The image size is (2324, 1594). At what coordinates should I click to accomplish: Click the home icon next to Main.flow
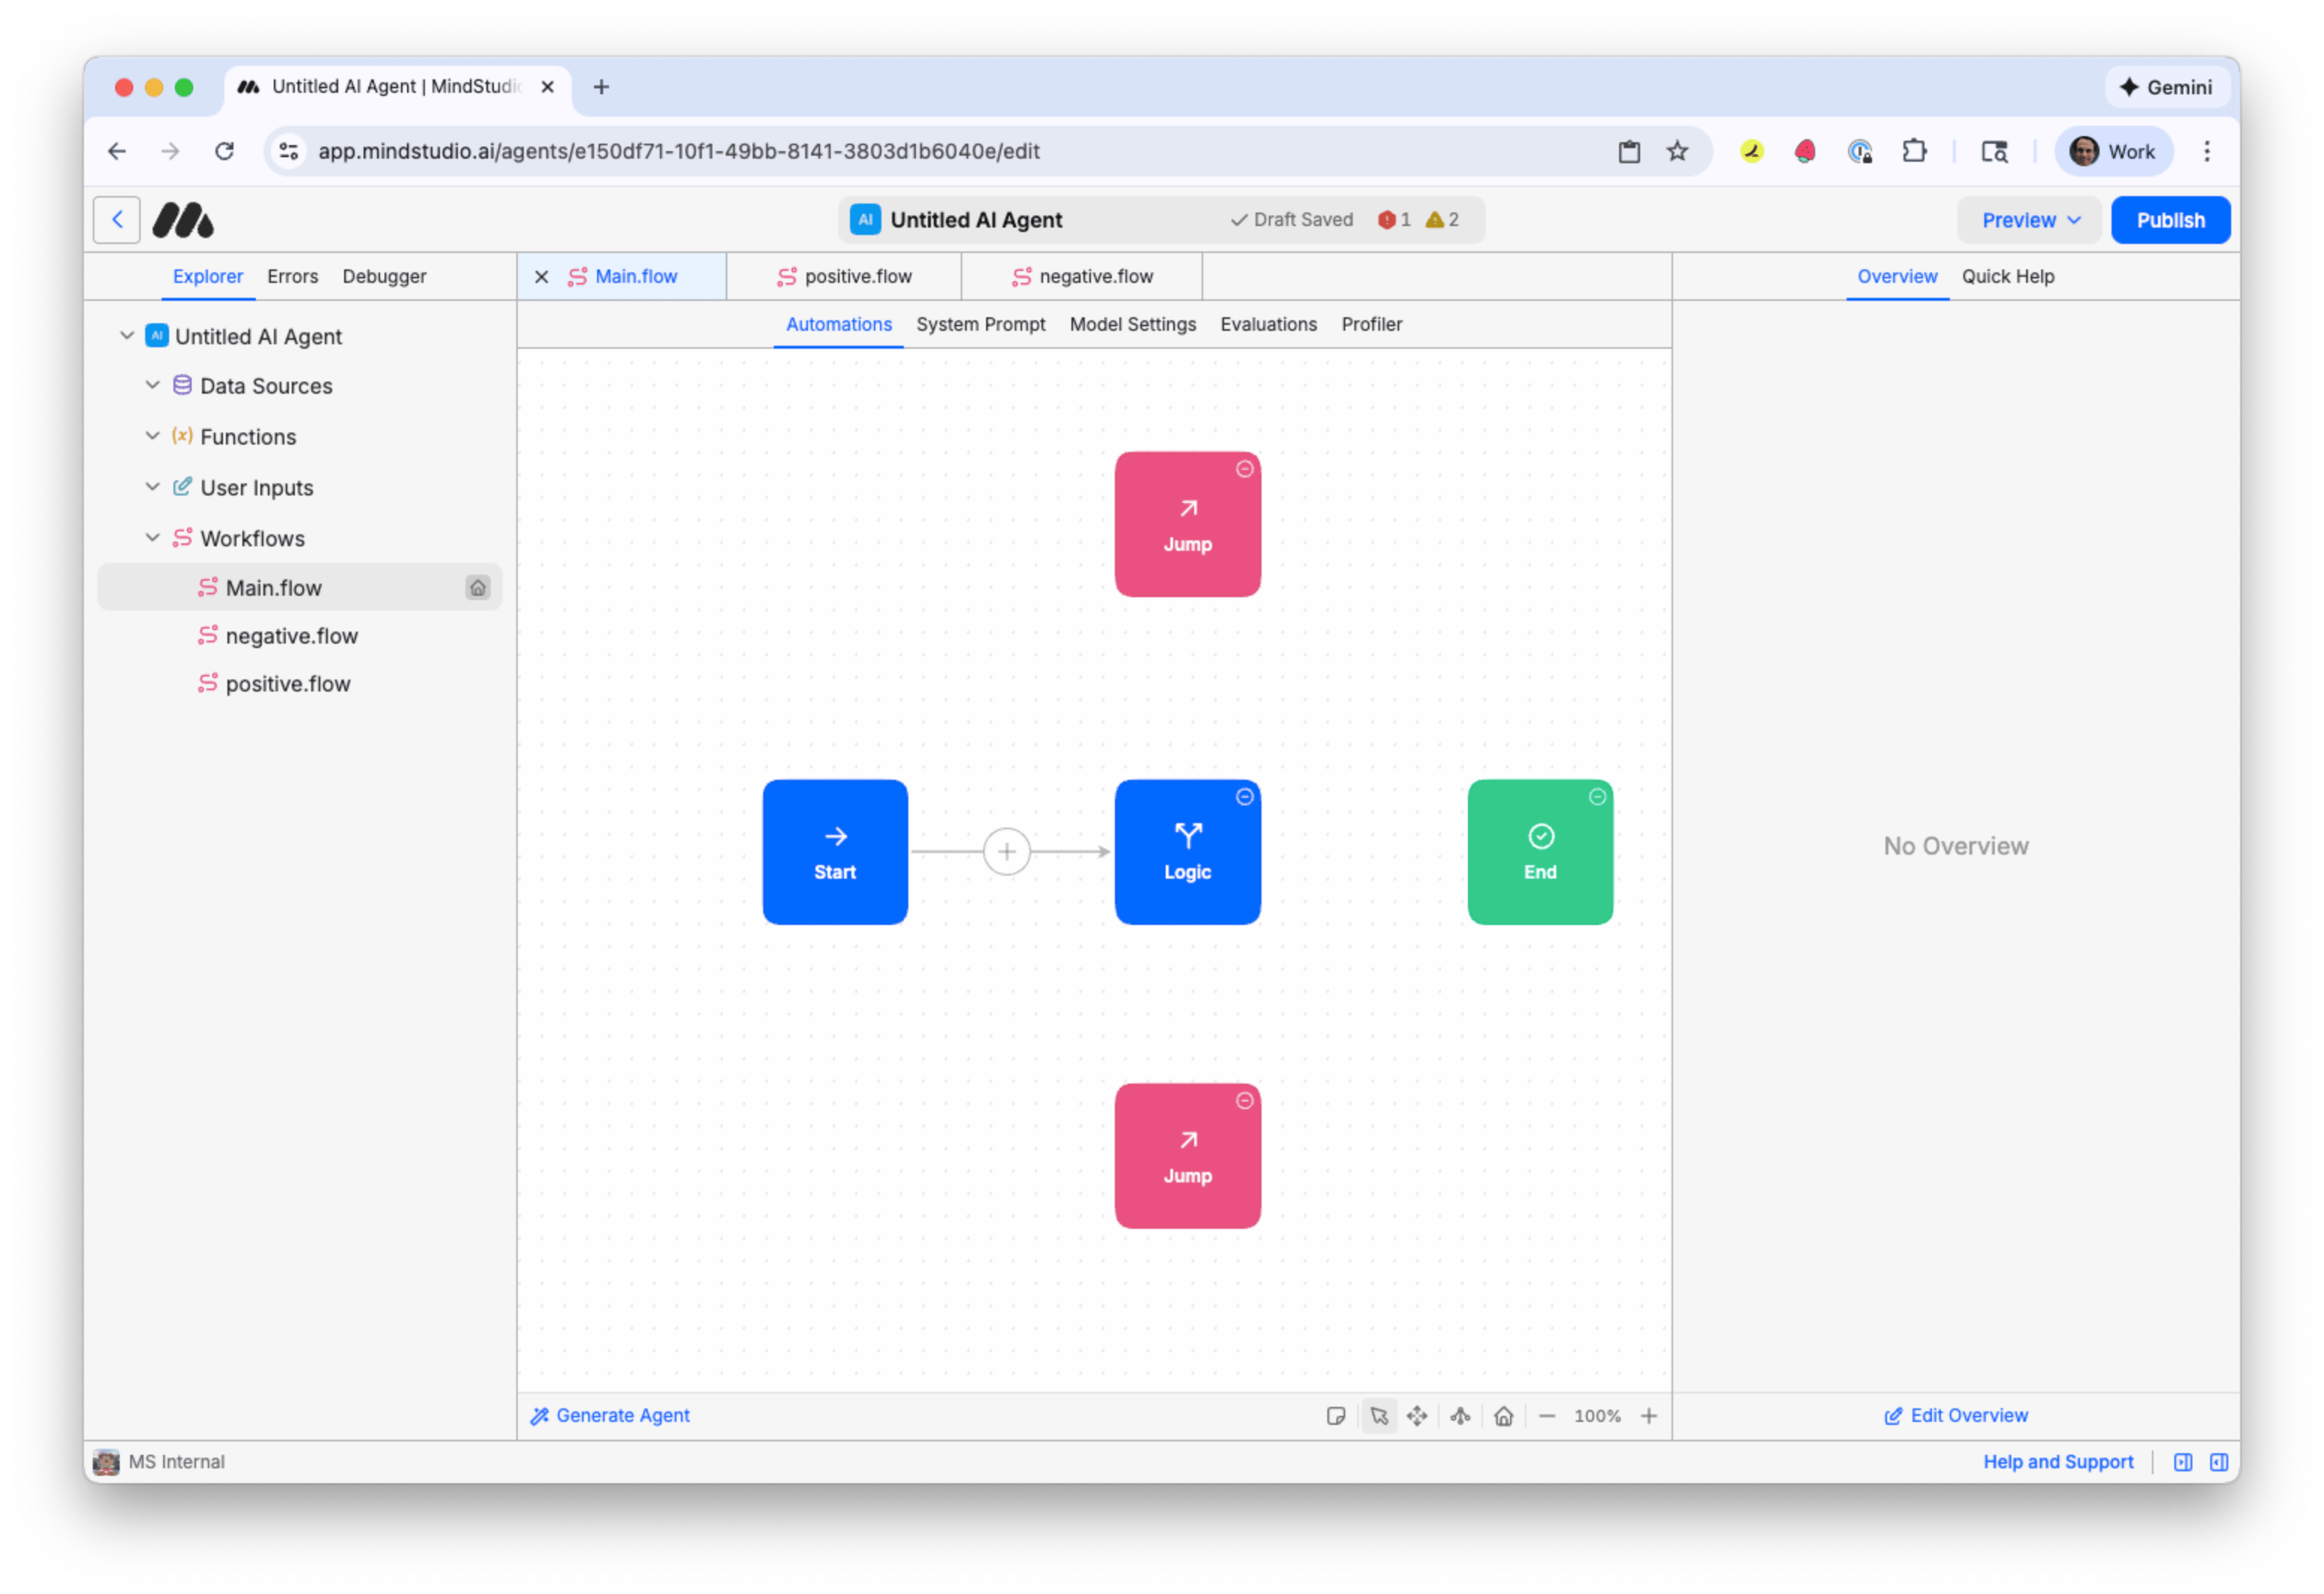(479, 587)
